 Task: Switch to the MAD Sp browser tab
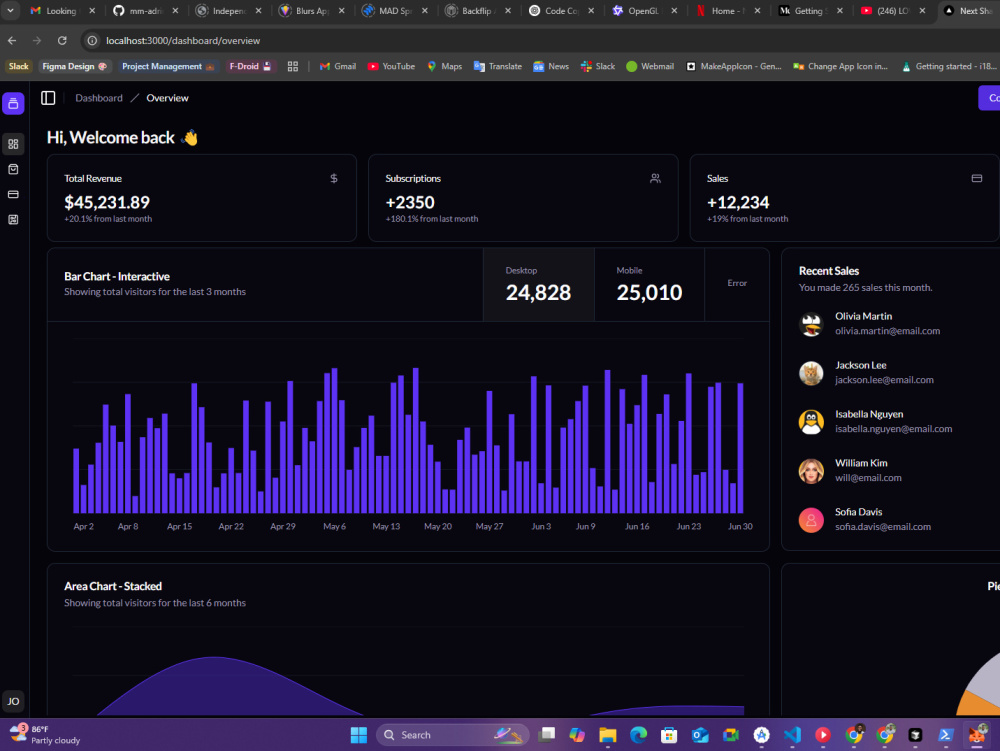point(394,10)
